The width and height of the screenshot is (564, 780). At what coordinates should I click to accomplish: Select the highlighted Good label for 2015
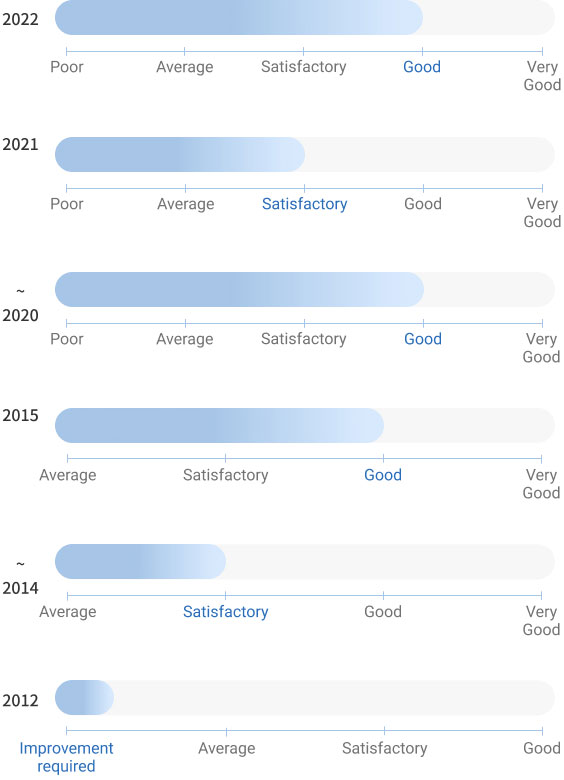pos(383,475)
